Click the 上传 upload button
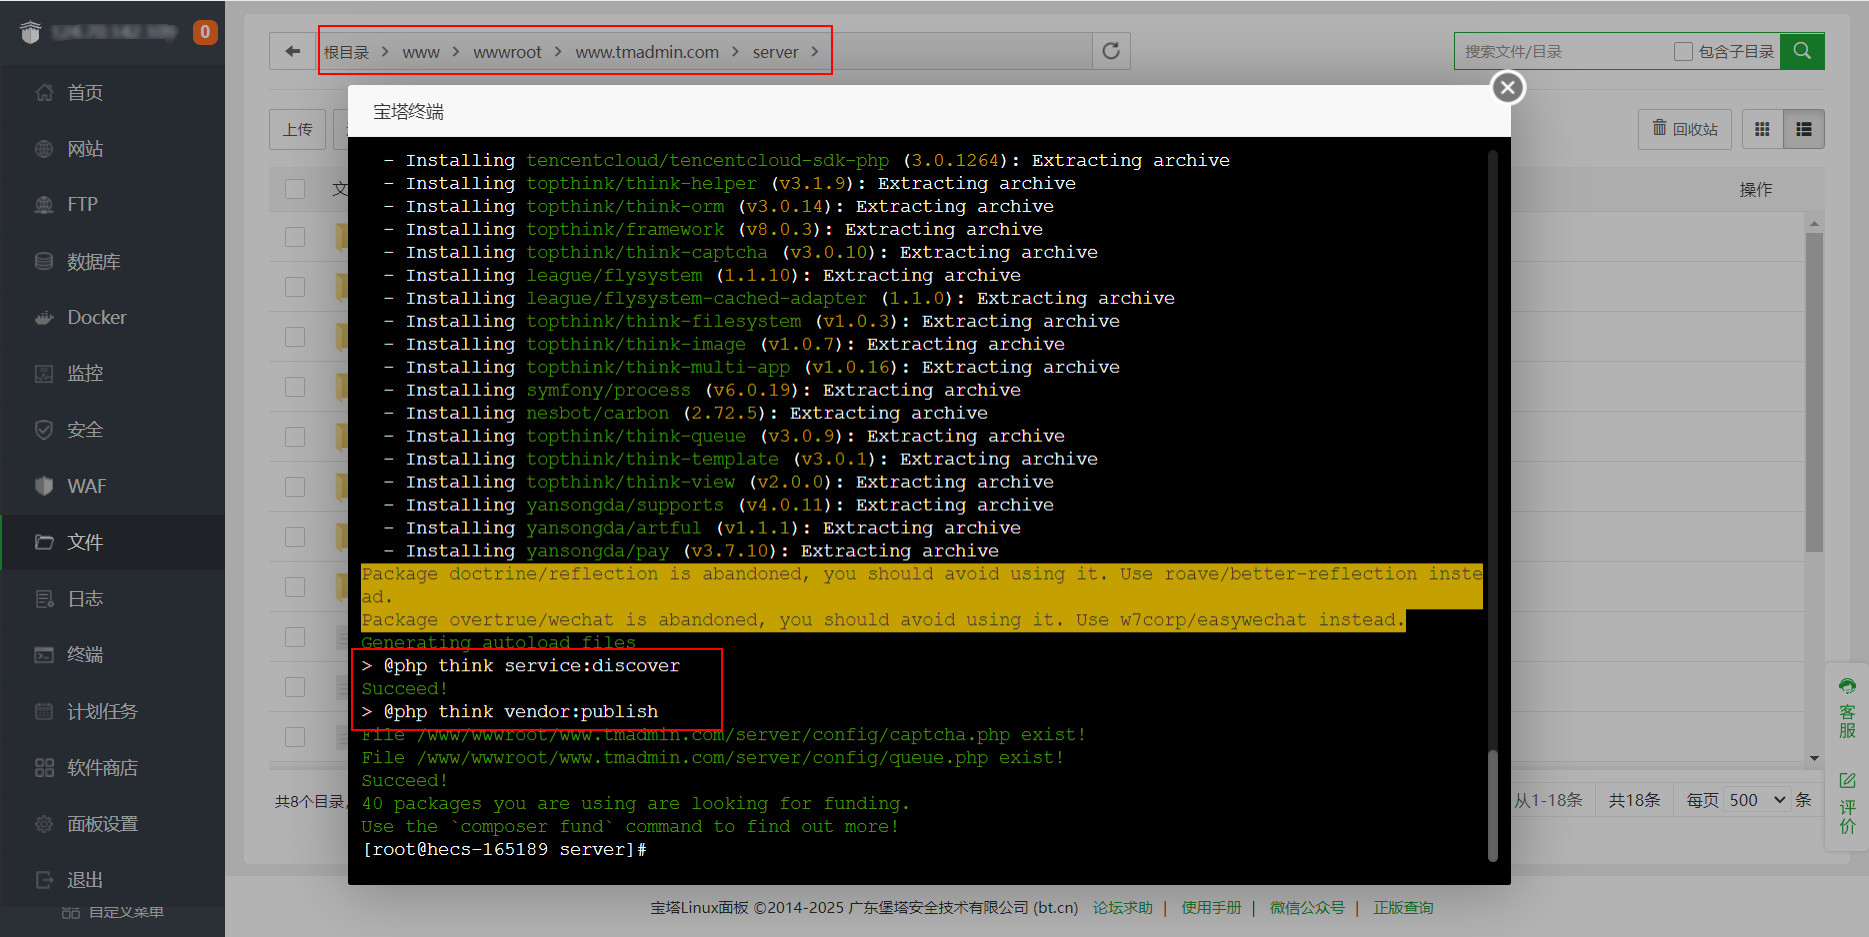Image resolution: width=1869 pixels, height=937 pixels. [298, 129]
